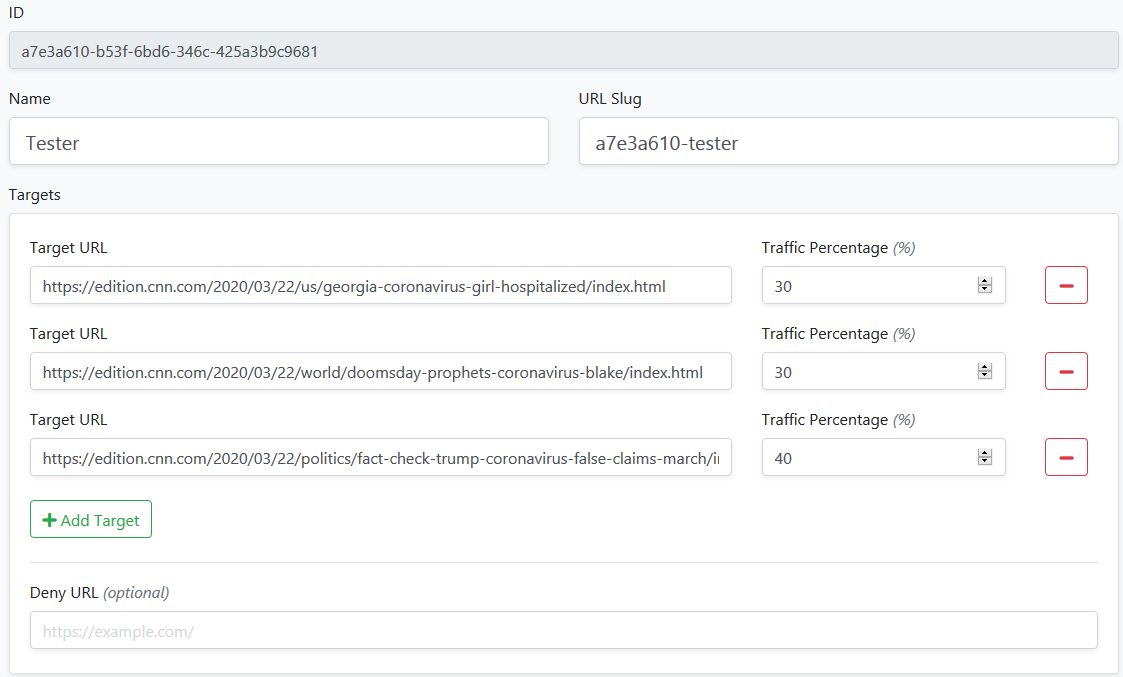Remove the georgia-coronavirus target row
Viewport: 1123px width, 677px height.
pos(1066,285)
